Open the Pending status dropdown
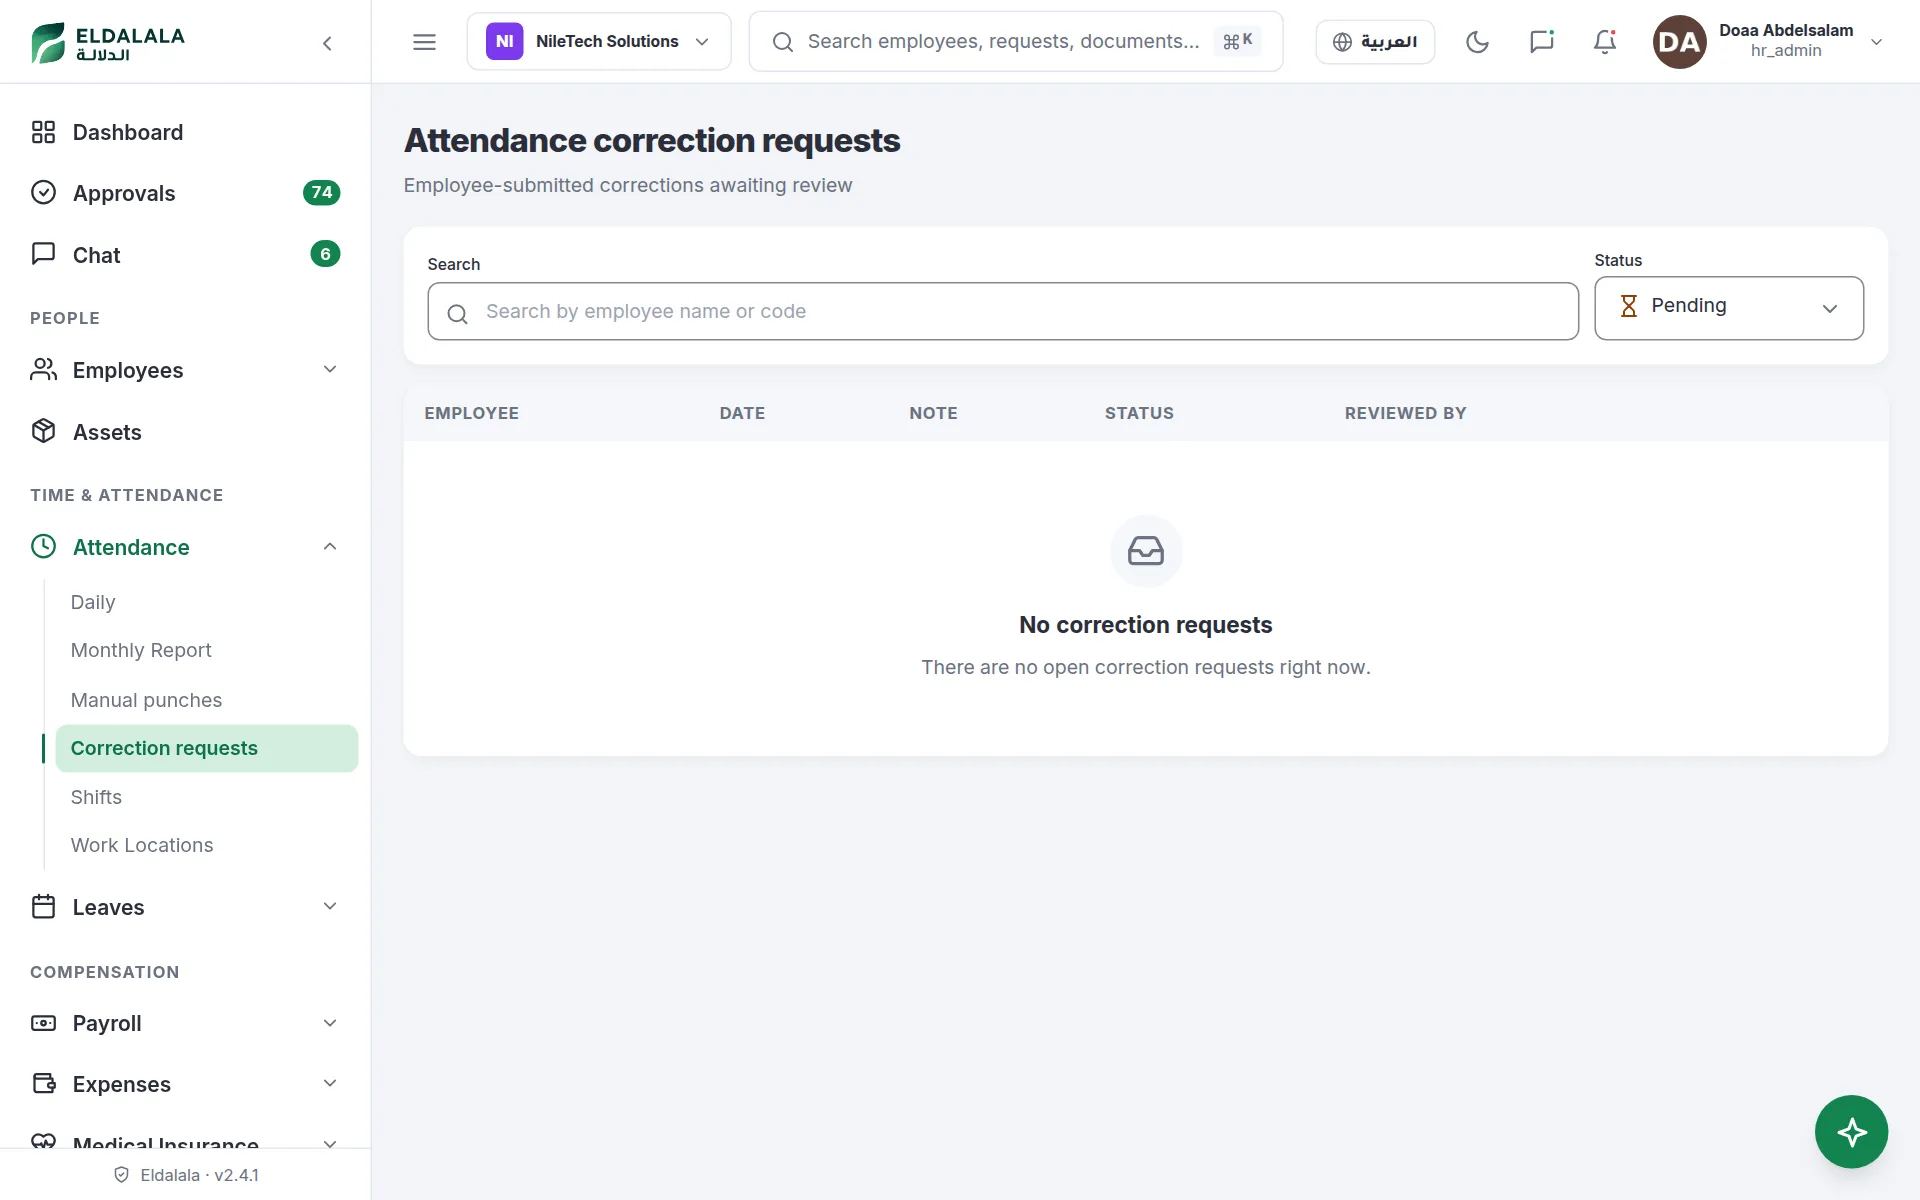Screen dimensions: 1920x1200 (1728, 308)
